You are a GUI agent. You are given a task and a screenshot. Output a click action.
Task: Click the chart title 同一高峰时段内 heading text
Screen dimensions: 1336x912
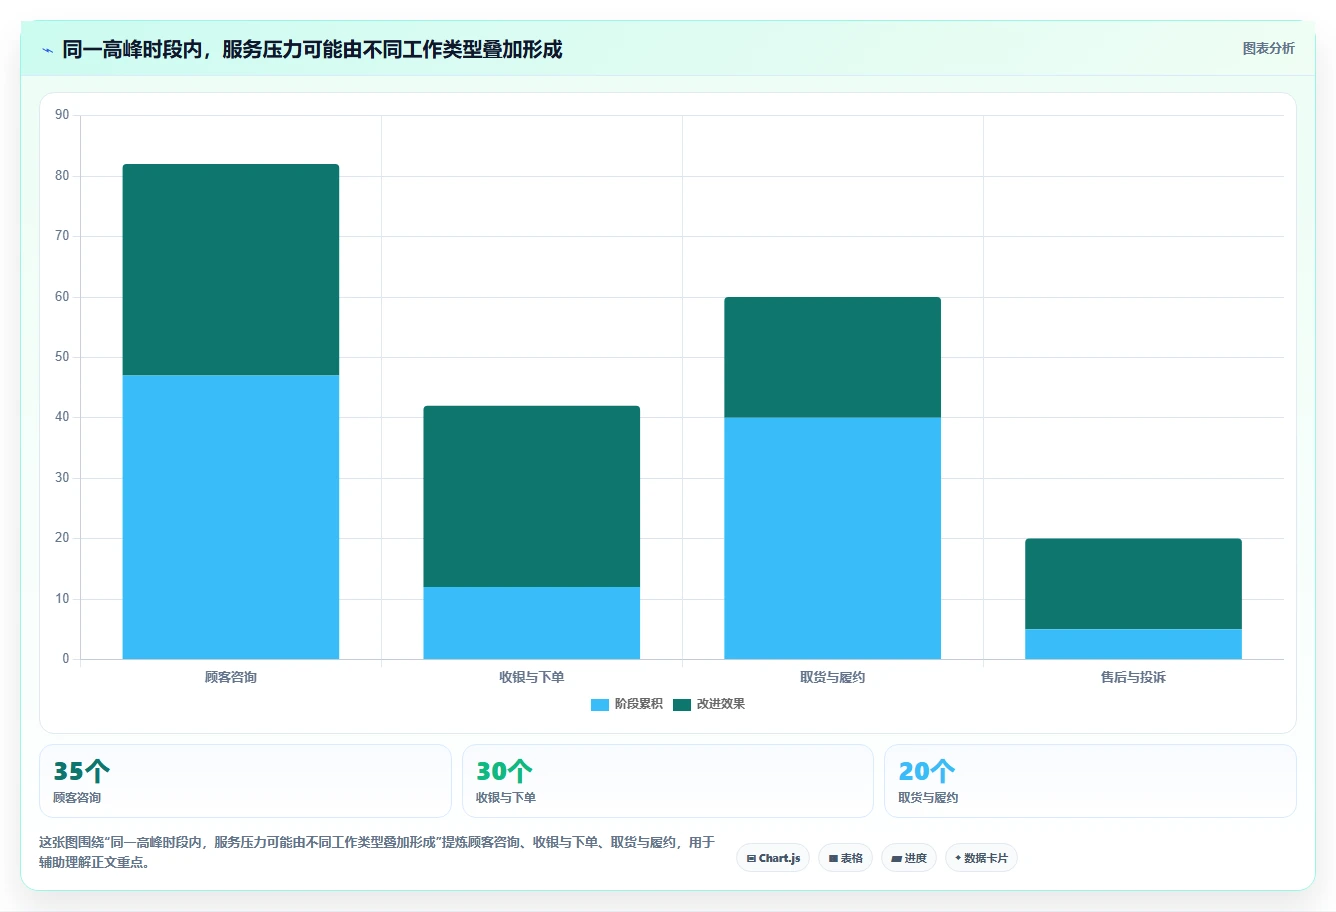(x=312, y=49)
